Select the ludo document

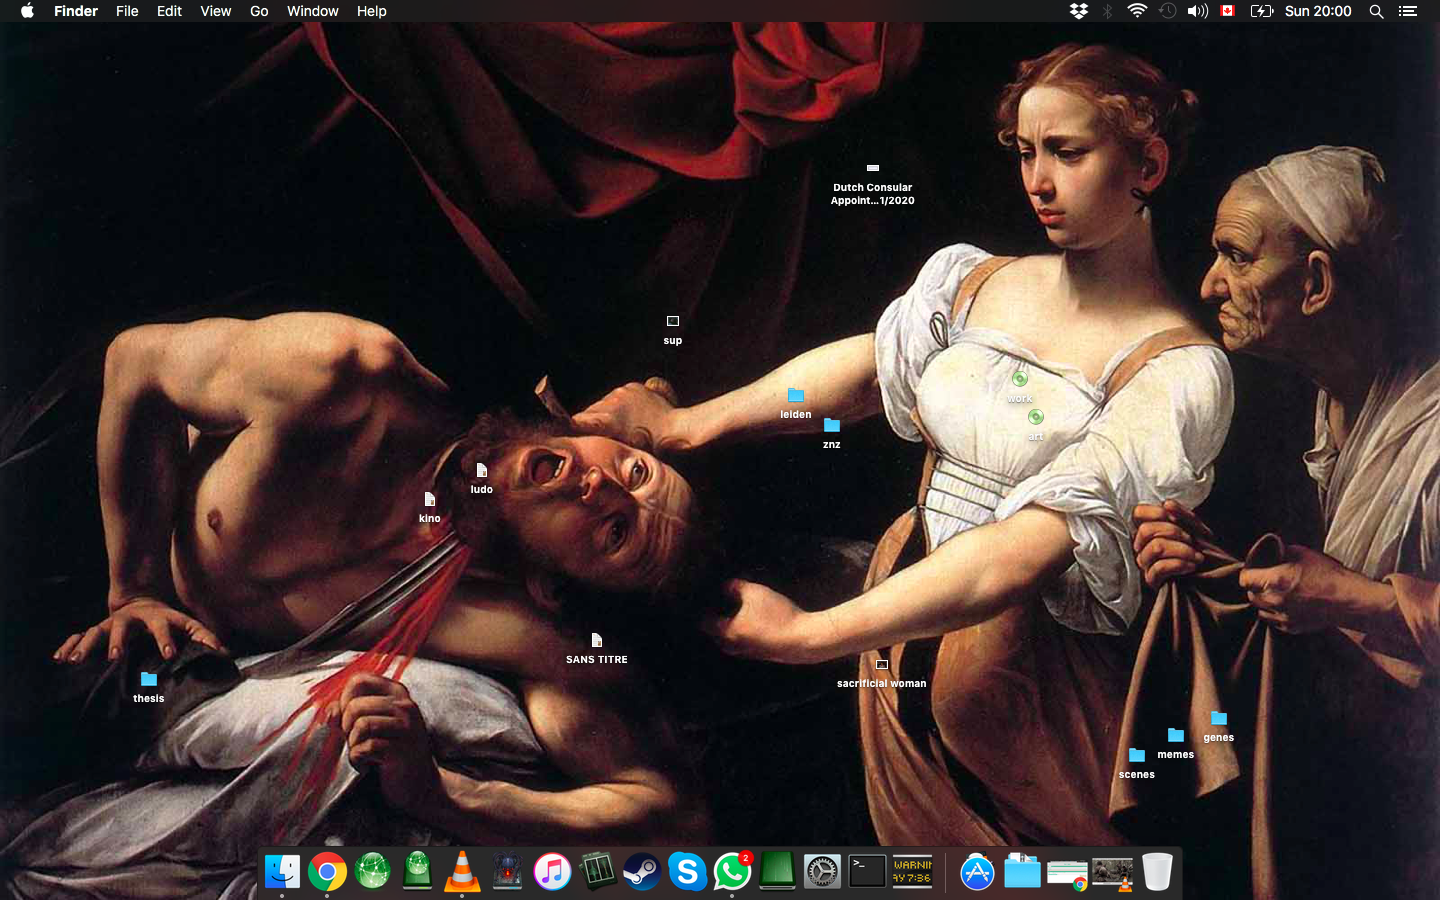click(x=481, y=478)
